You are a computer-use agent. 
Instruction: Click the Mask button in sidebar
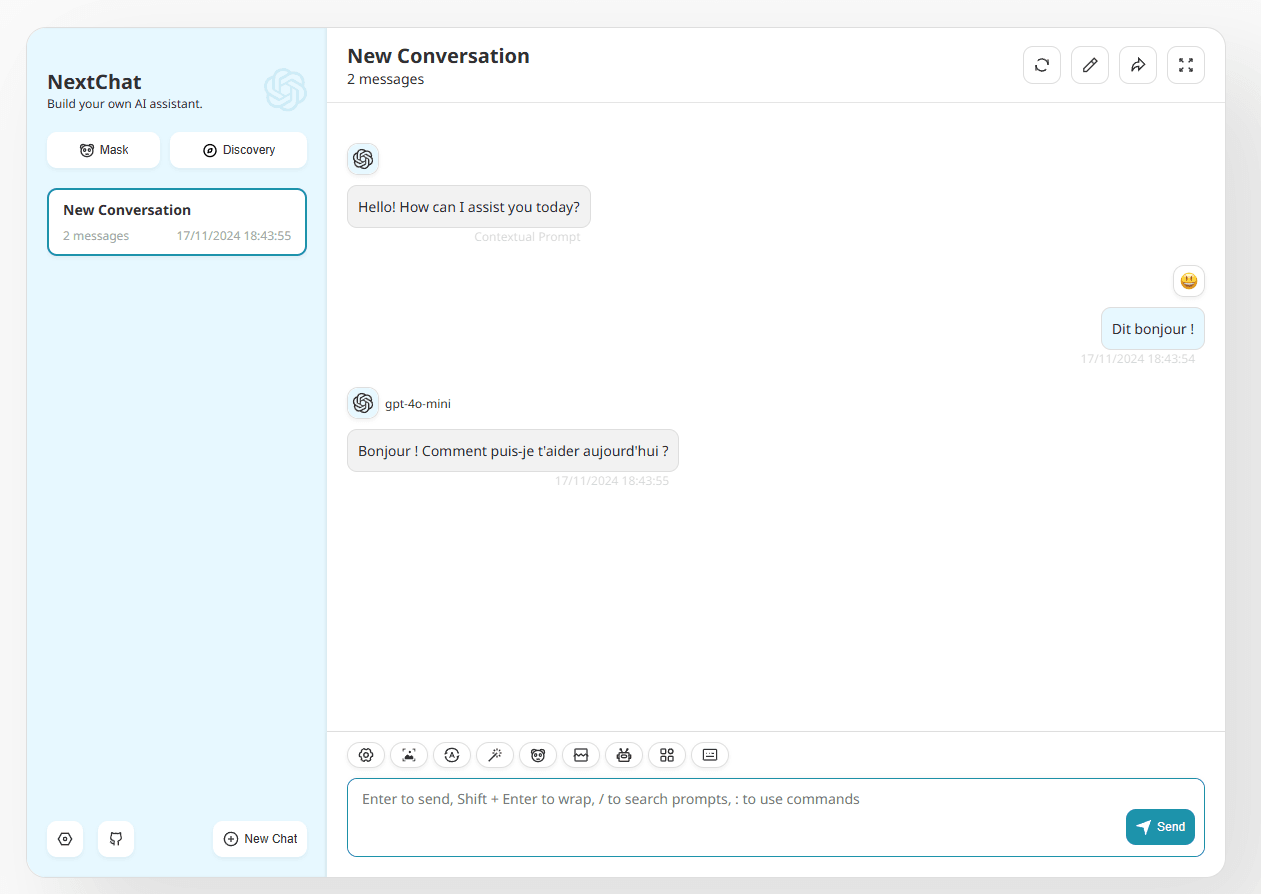[104, 150]
